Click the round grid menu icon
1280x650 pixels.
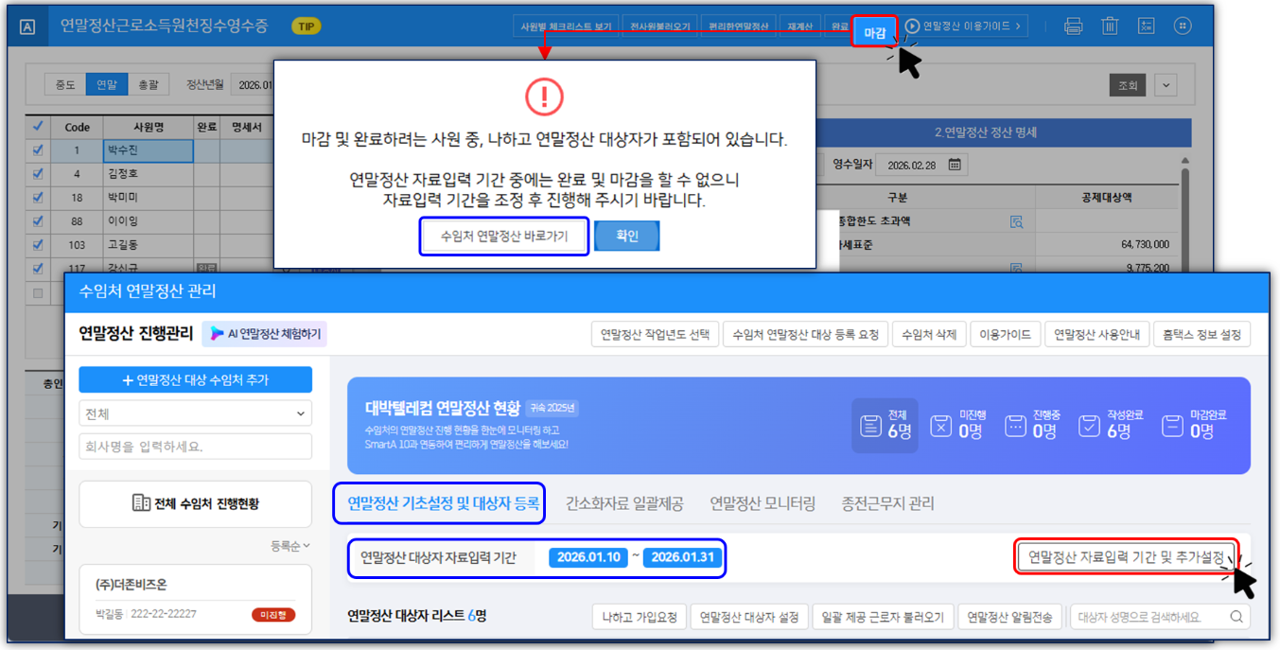(1182, 26)
